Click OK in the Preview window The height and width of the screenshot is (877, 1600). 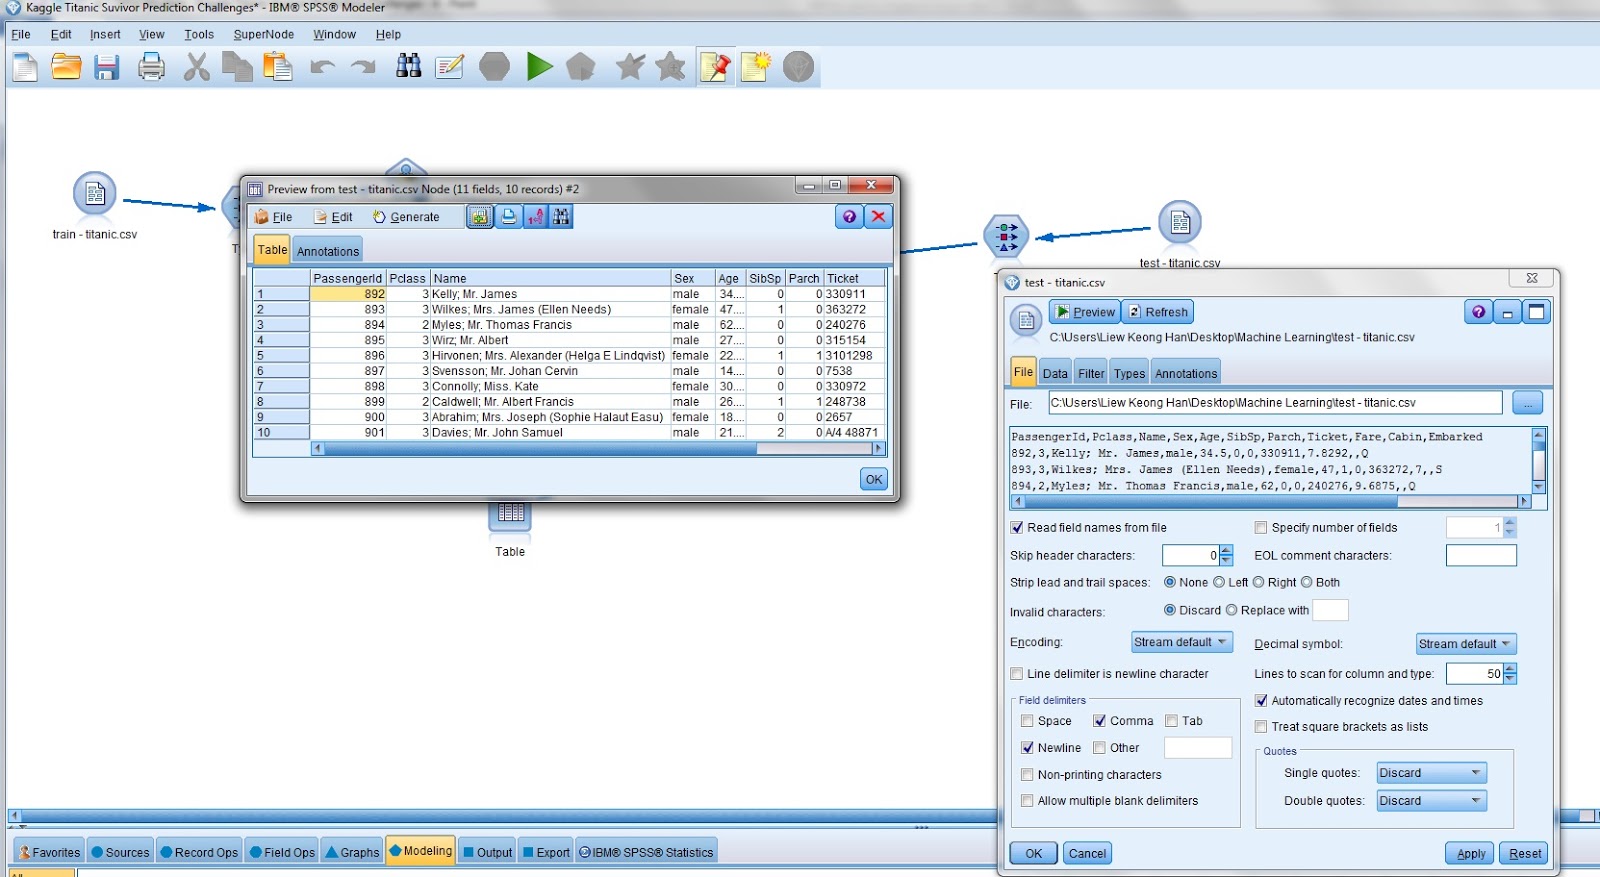(874, 479)
